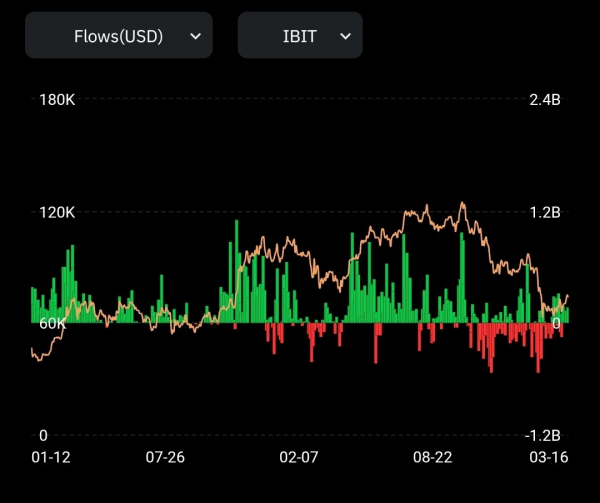Click the 01-12 date on the x-axis

(50, 458)
